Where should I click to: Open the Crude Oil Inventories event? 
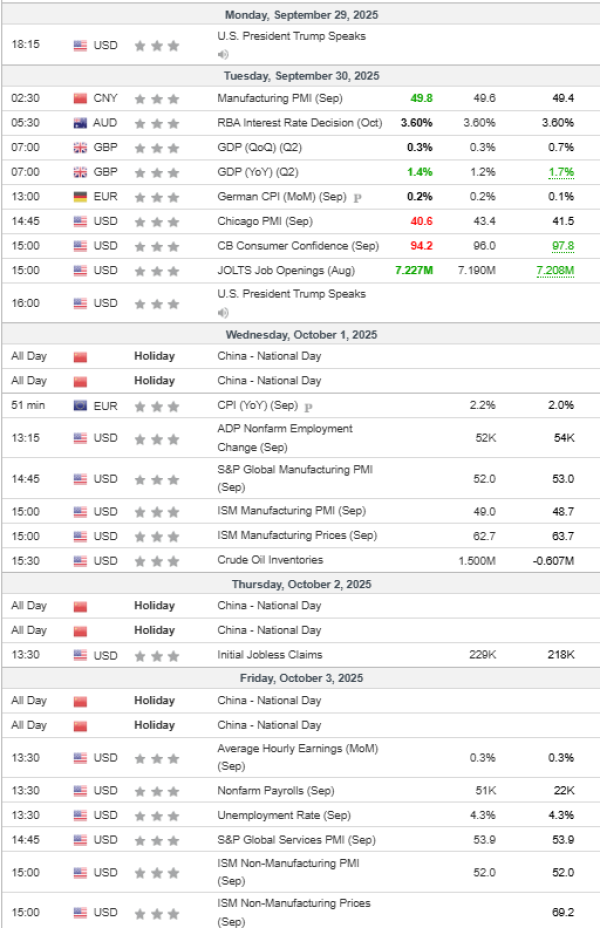pyautogui.click(x=270, y=560)
